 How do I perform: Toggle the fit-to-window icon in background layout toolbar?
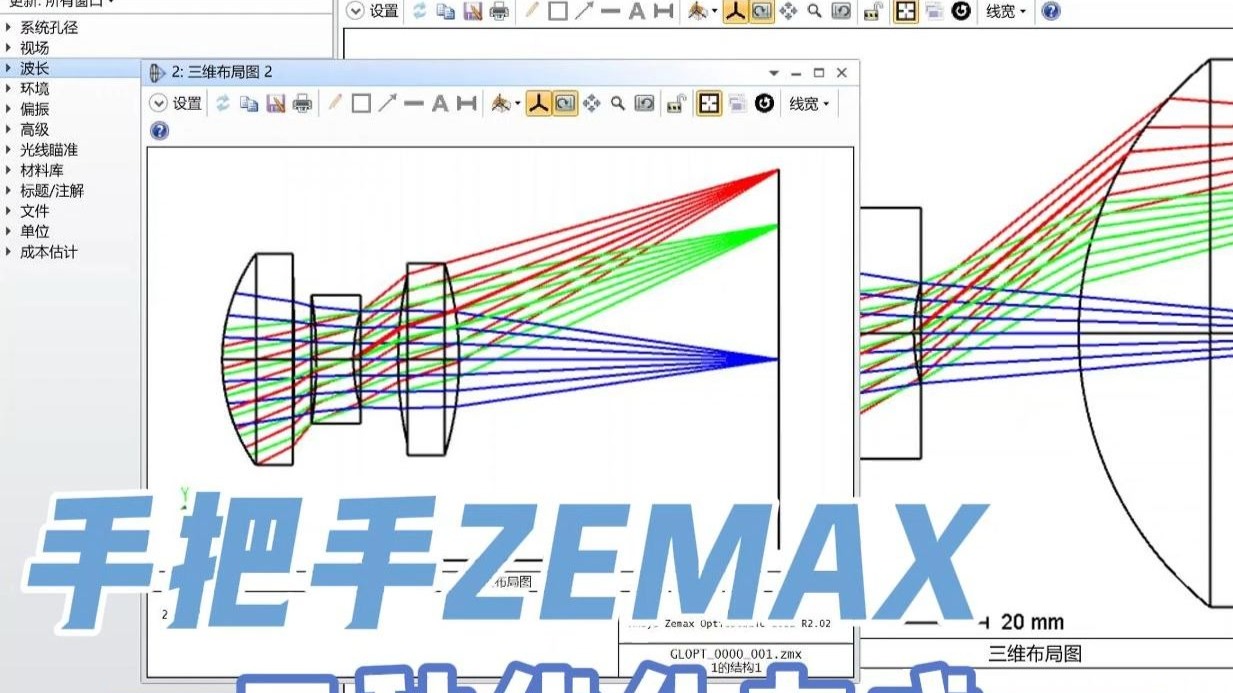(x=906, y=11)
